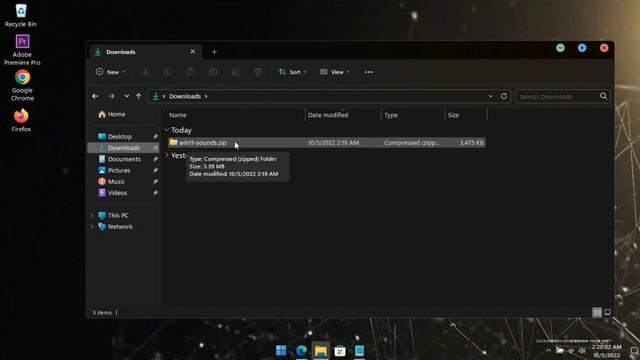Open the See more ellipsis menu
Screen dimensions: 640x360
tap(369, 72)
